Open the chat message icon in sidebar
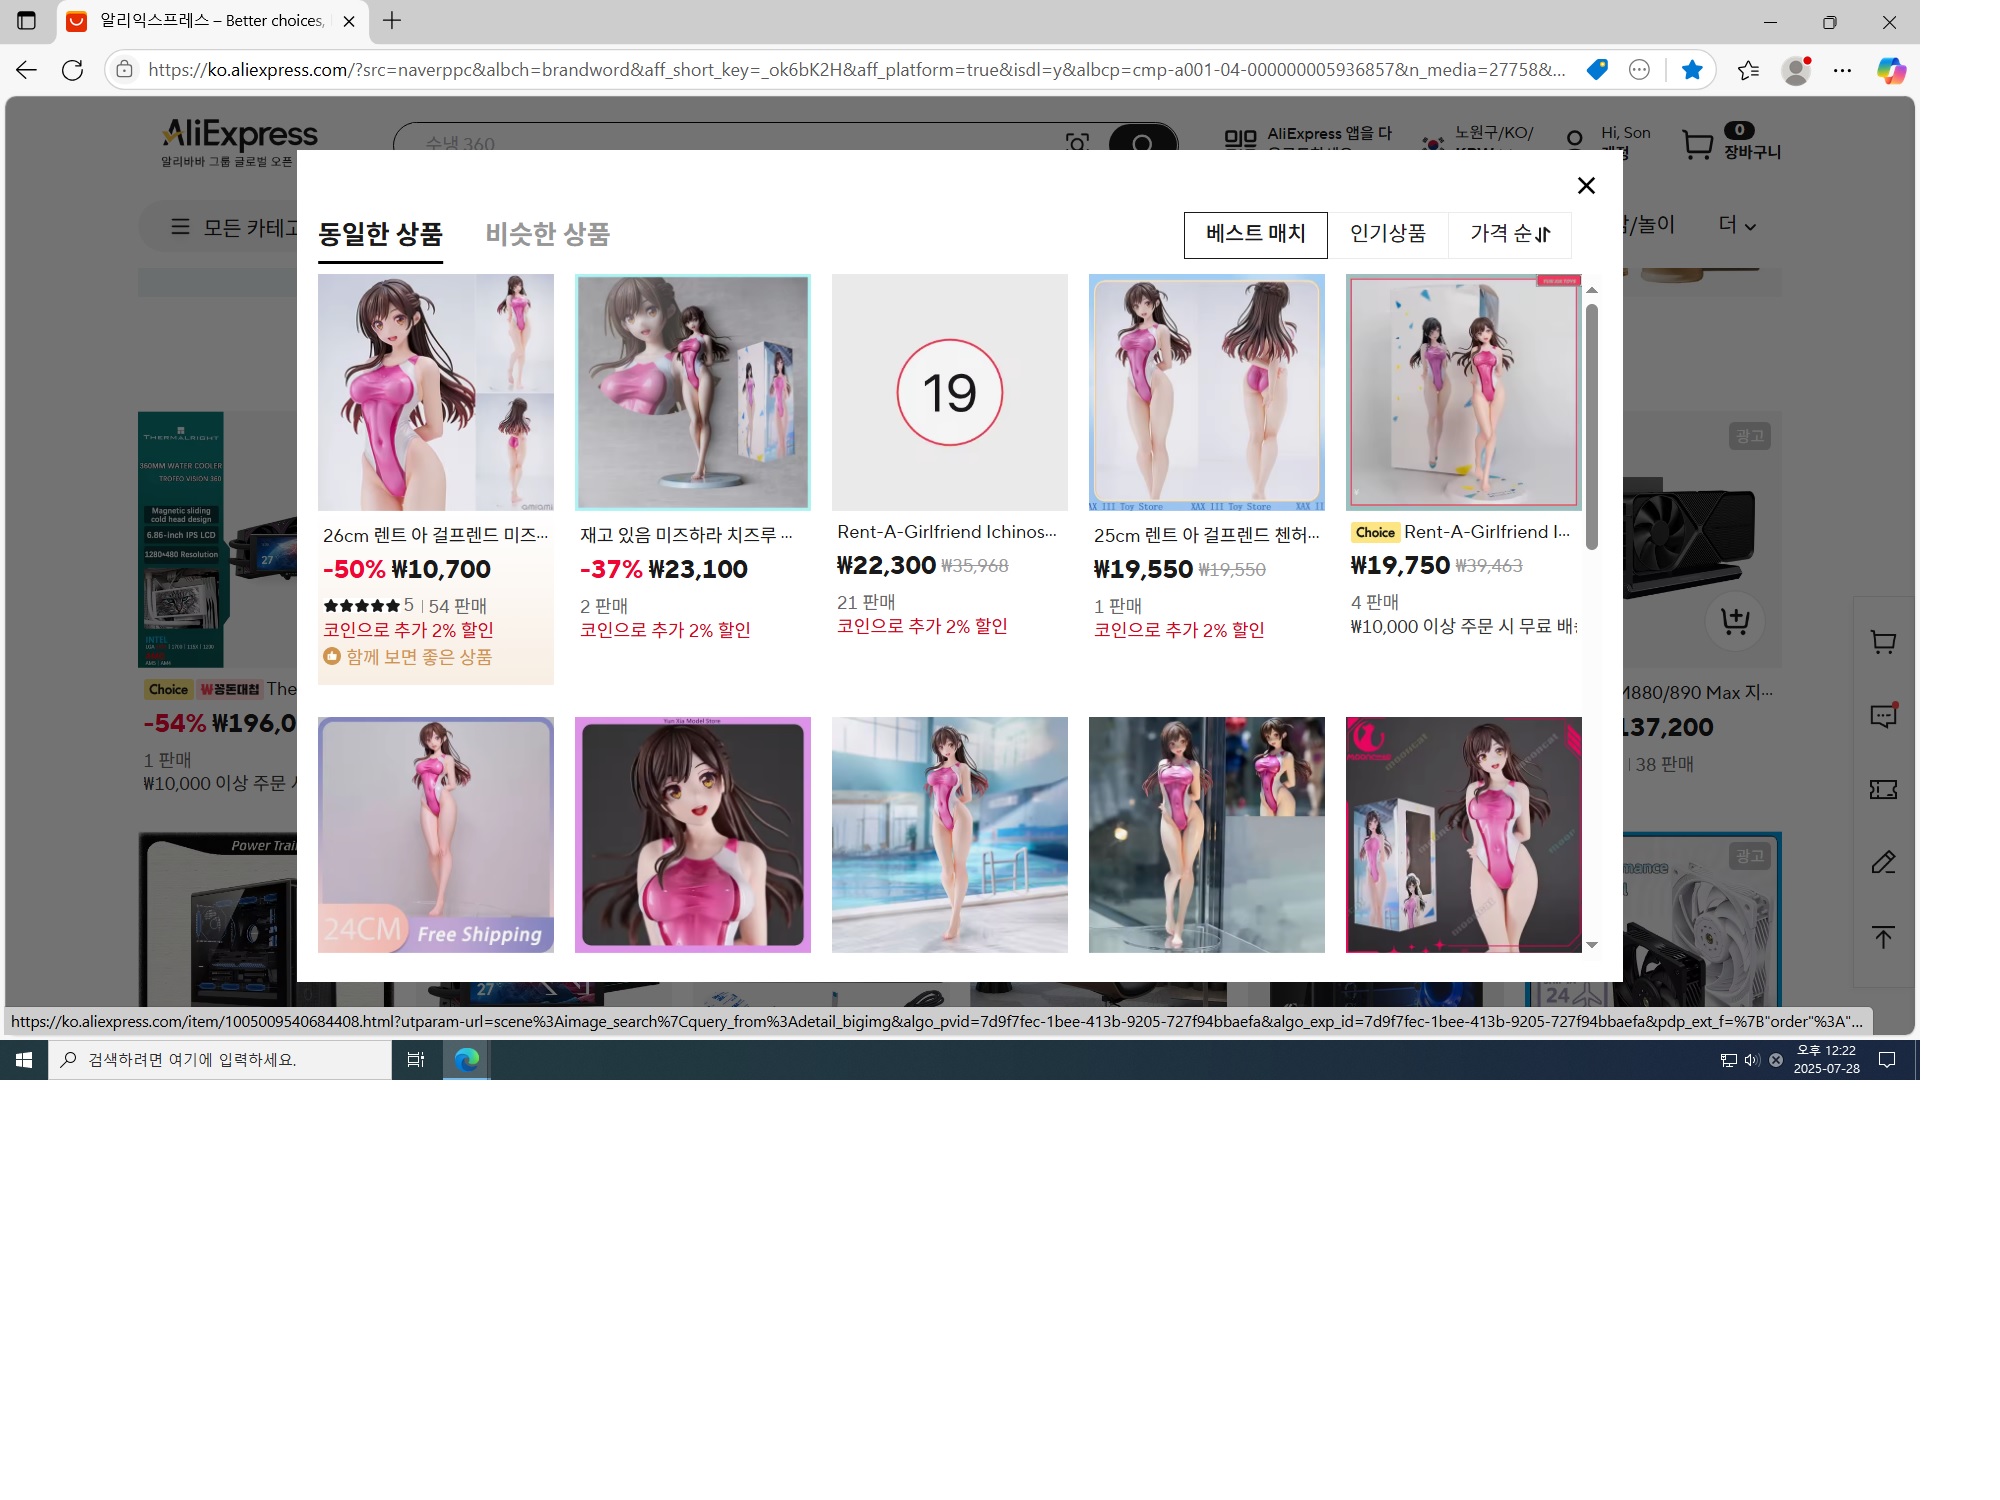Screen dimensions: 2000x1500 point(1883,716)
